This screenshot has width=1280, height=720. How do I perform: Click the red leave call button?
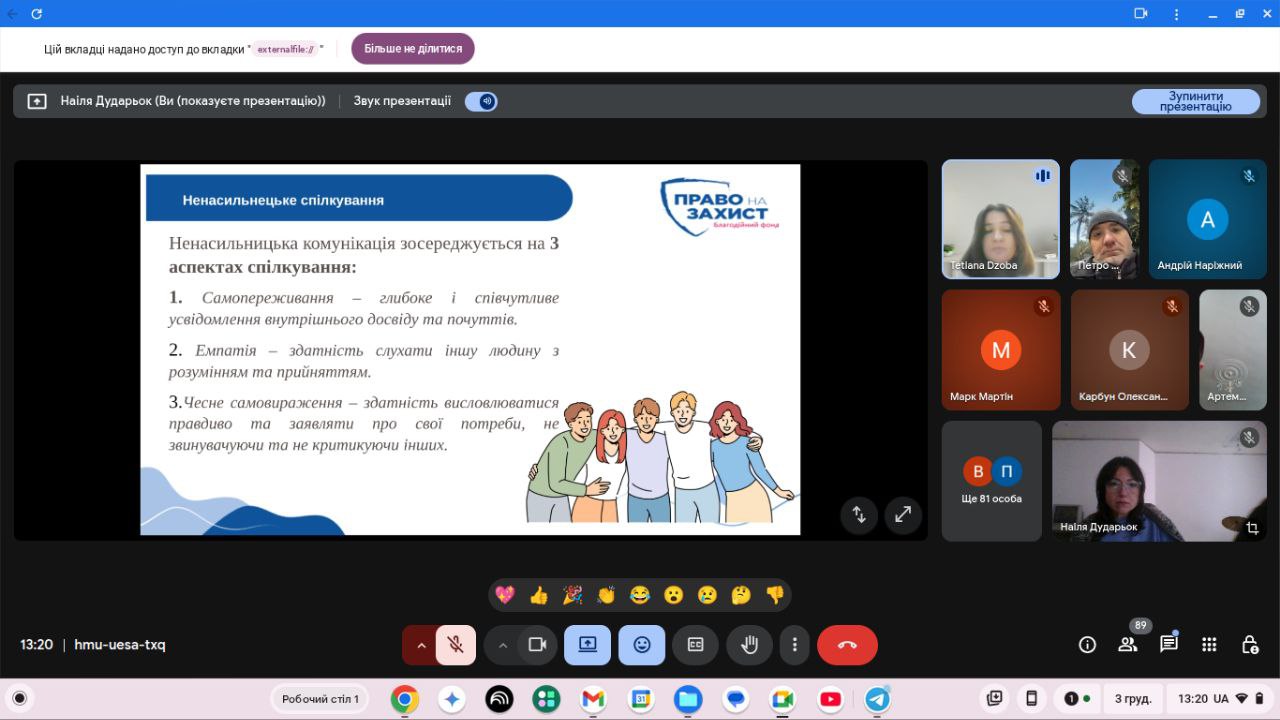[847, 645]
